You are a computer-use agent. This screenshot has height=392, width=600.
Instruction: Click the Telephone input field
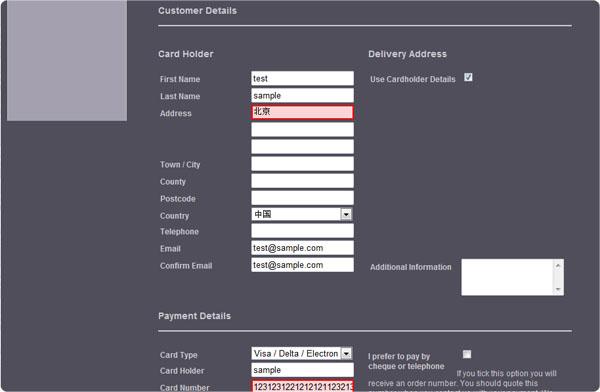click(x=302, y=231)
